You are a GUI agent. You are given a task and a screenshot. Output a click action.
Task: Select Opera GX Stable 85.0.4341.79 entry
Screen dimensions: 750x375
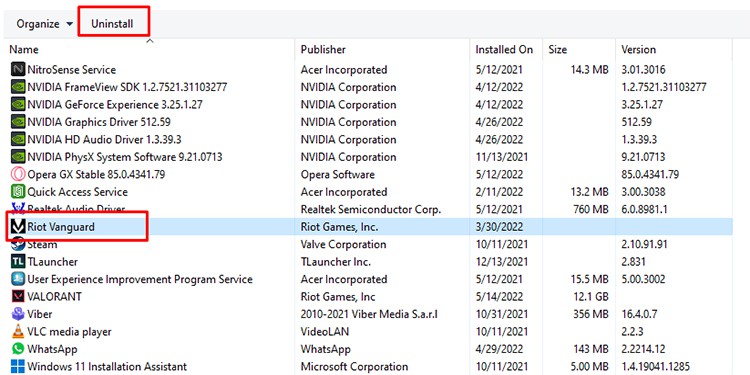point(96,175)
